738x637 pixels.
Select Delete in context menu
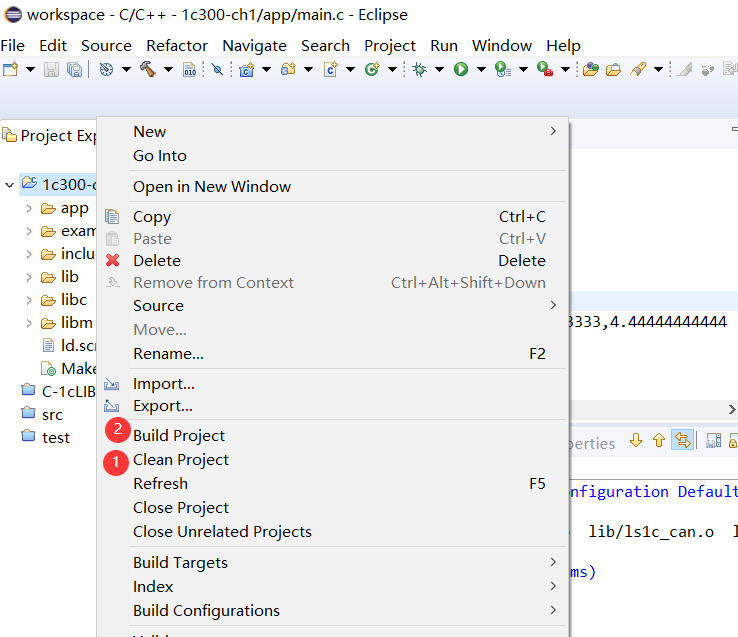pos(333,260)
